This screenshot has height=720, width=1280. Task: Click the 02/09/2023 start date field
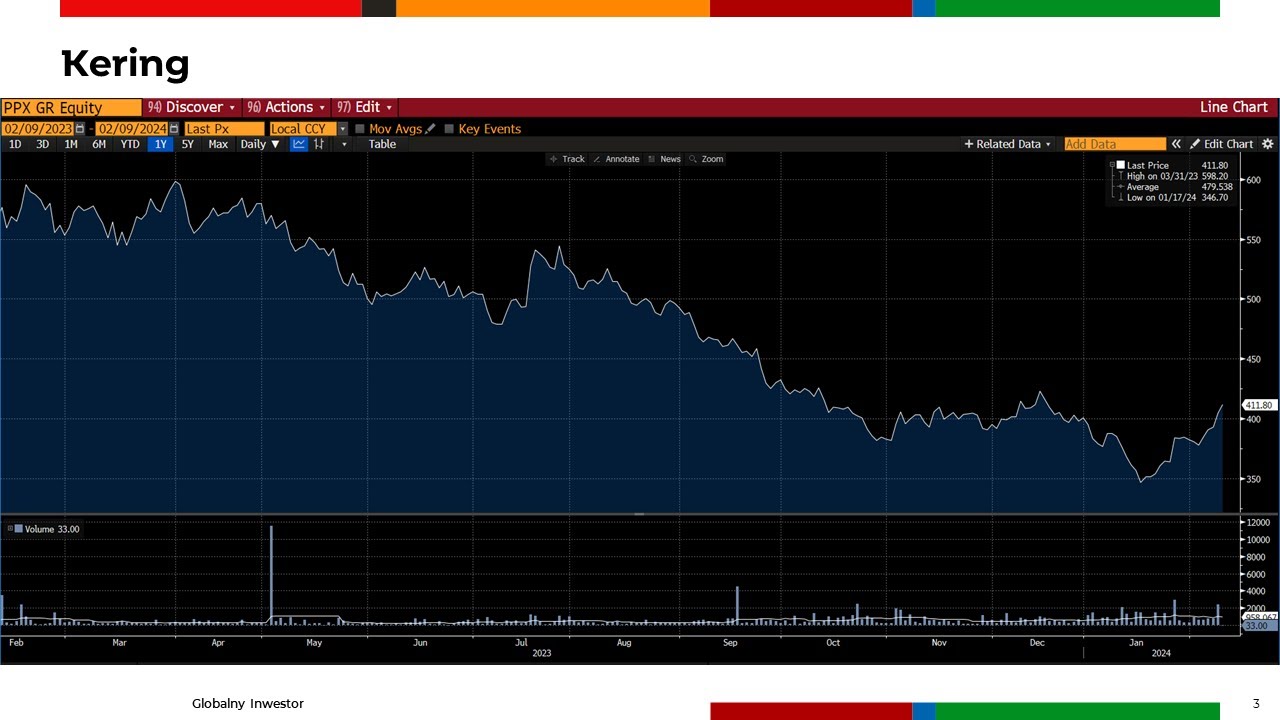[38, 129]
